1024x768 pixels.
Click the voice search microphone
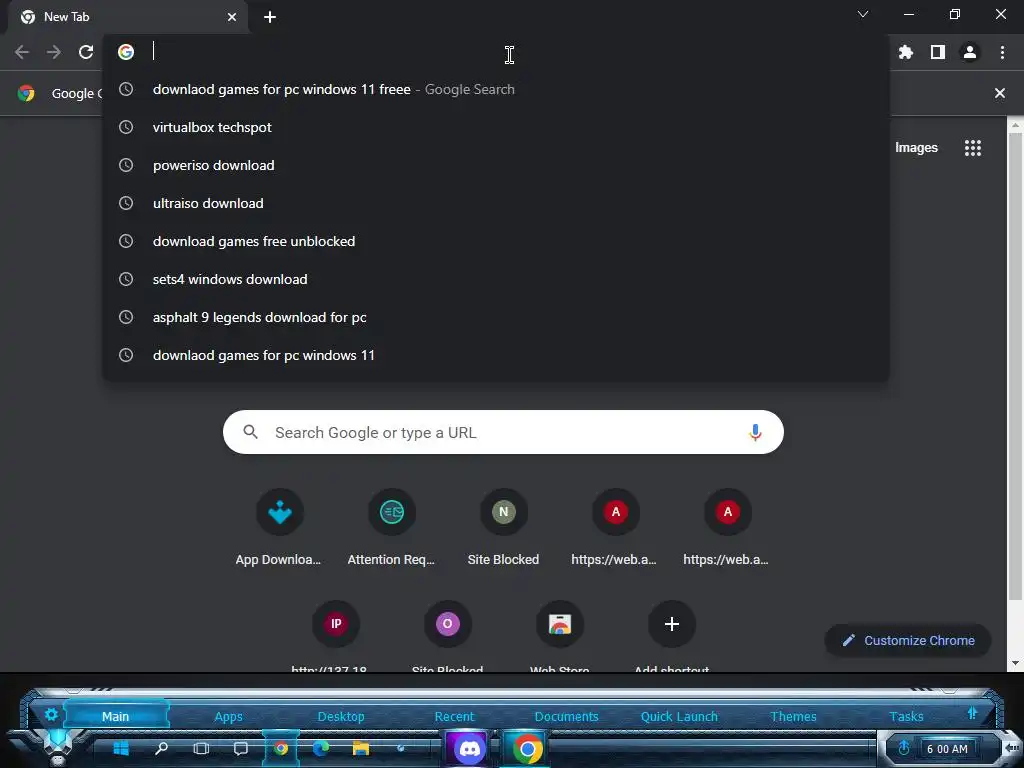[x=755, y=432]
